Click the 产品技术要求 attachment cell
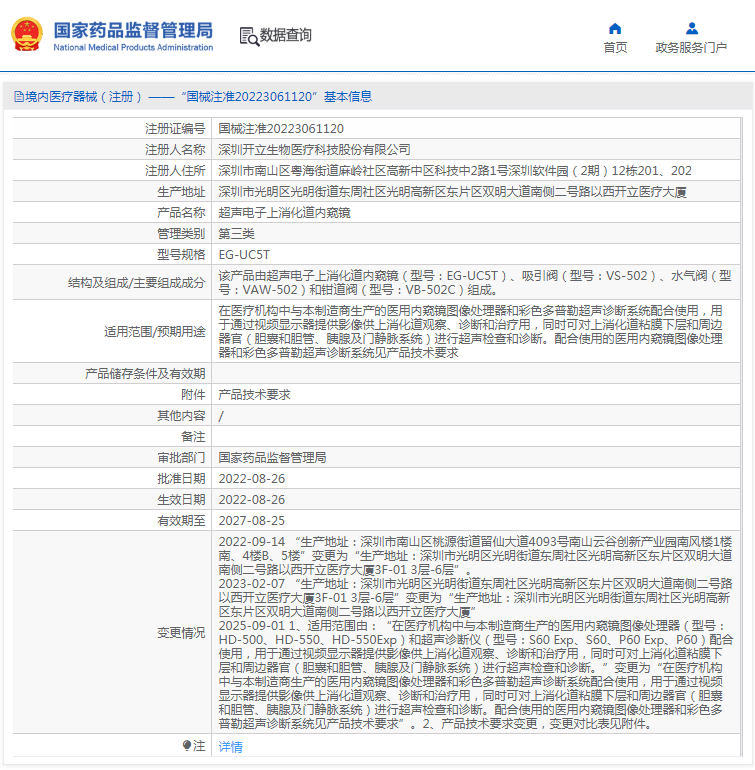Screen dimensions: 755x770 coord(254,395)
